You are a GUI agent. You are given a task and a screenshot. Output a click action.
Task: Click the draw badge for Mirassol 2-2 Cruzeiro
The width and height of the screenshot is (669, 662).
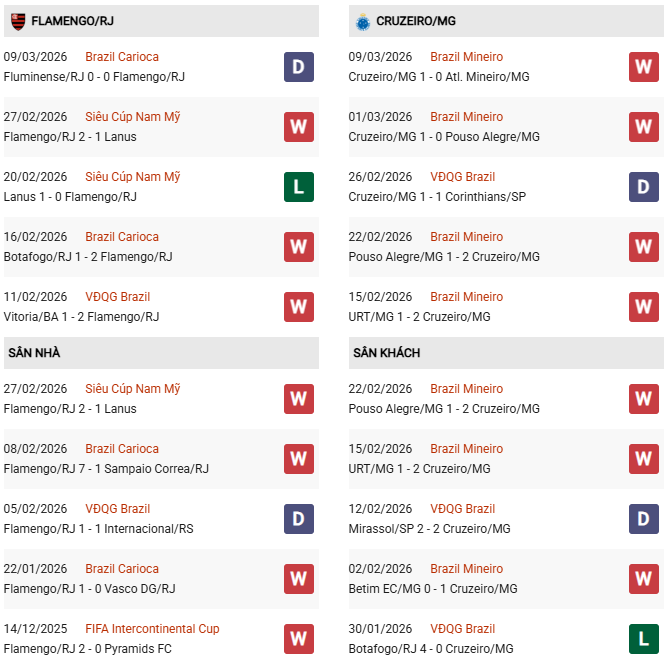pyautogui.click(x=644, y=519)
